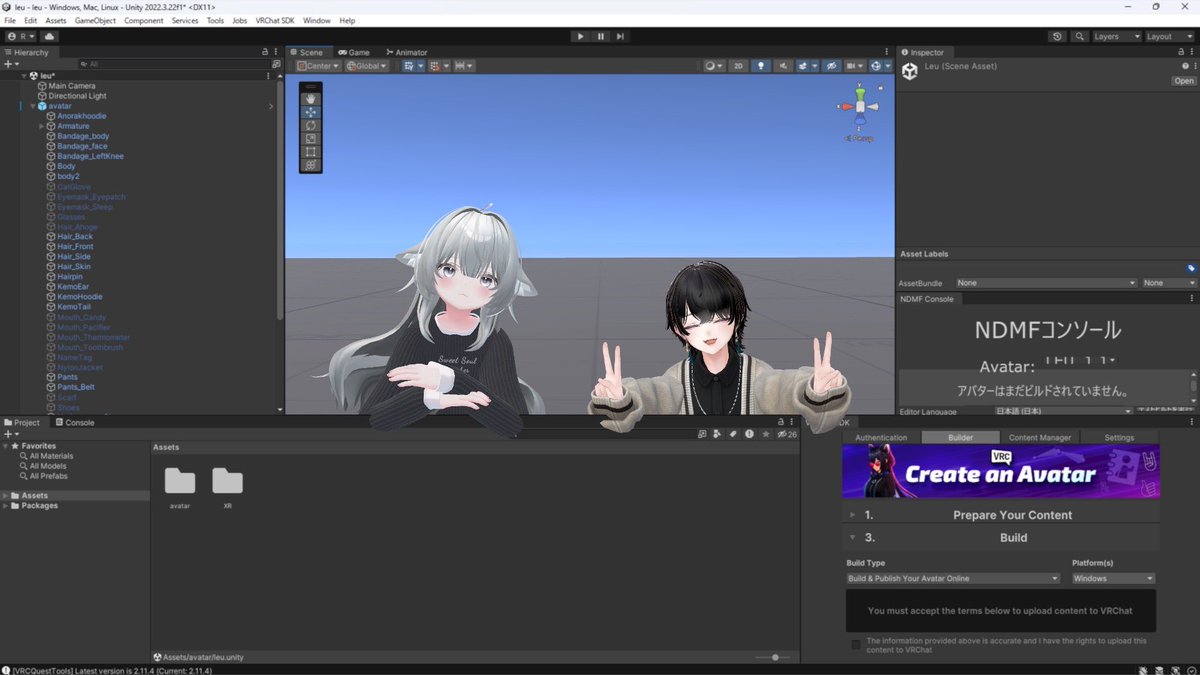
Task: Open the Platform(s) Windows dropdown
Action: coord(1113,578)
